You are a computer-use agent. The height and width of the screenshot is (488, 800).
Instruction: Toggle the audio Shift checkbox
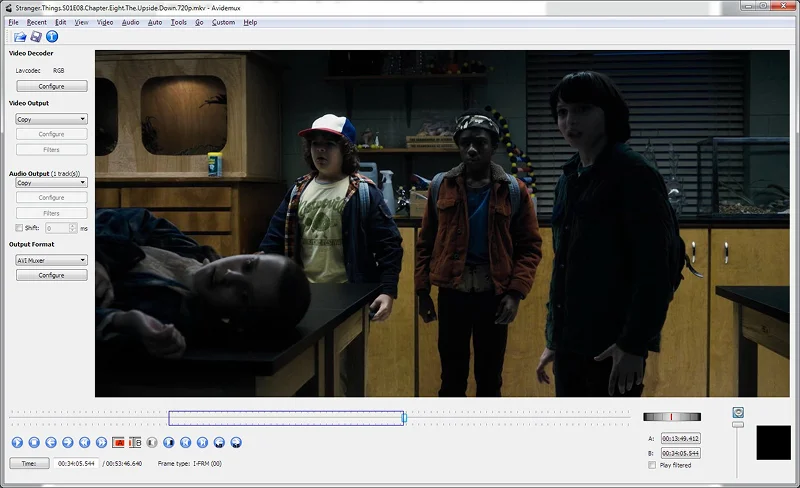pos(19,228)
